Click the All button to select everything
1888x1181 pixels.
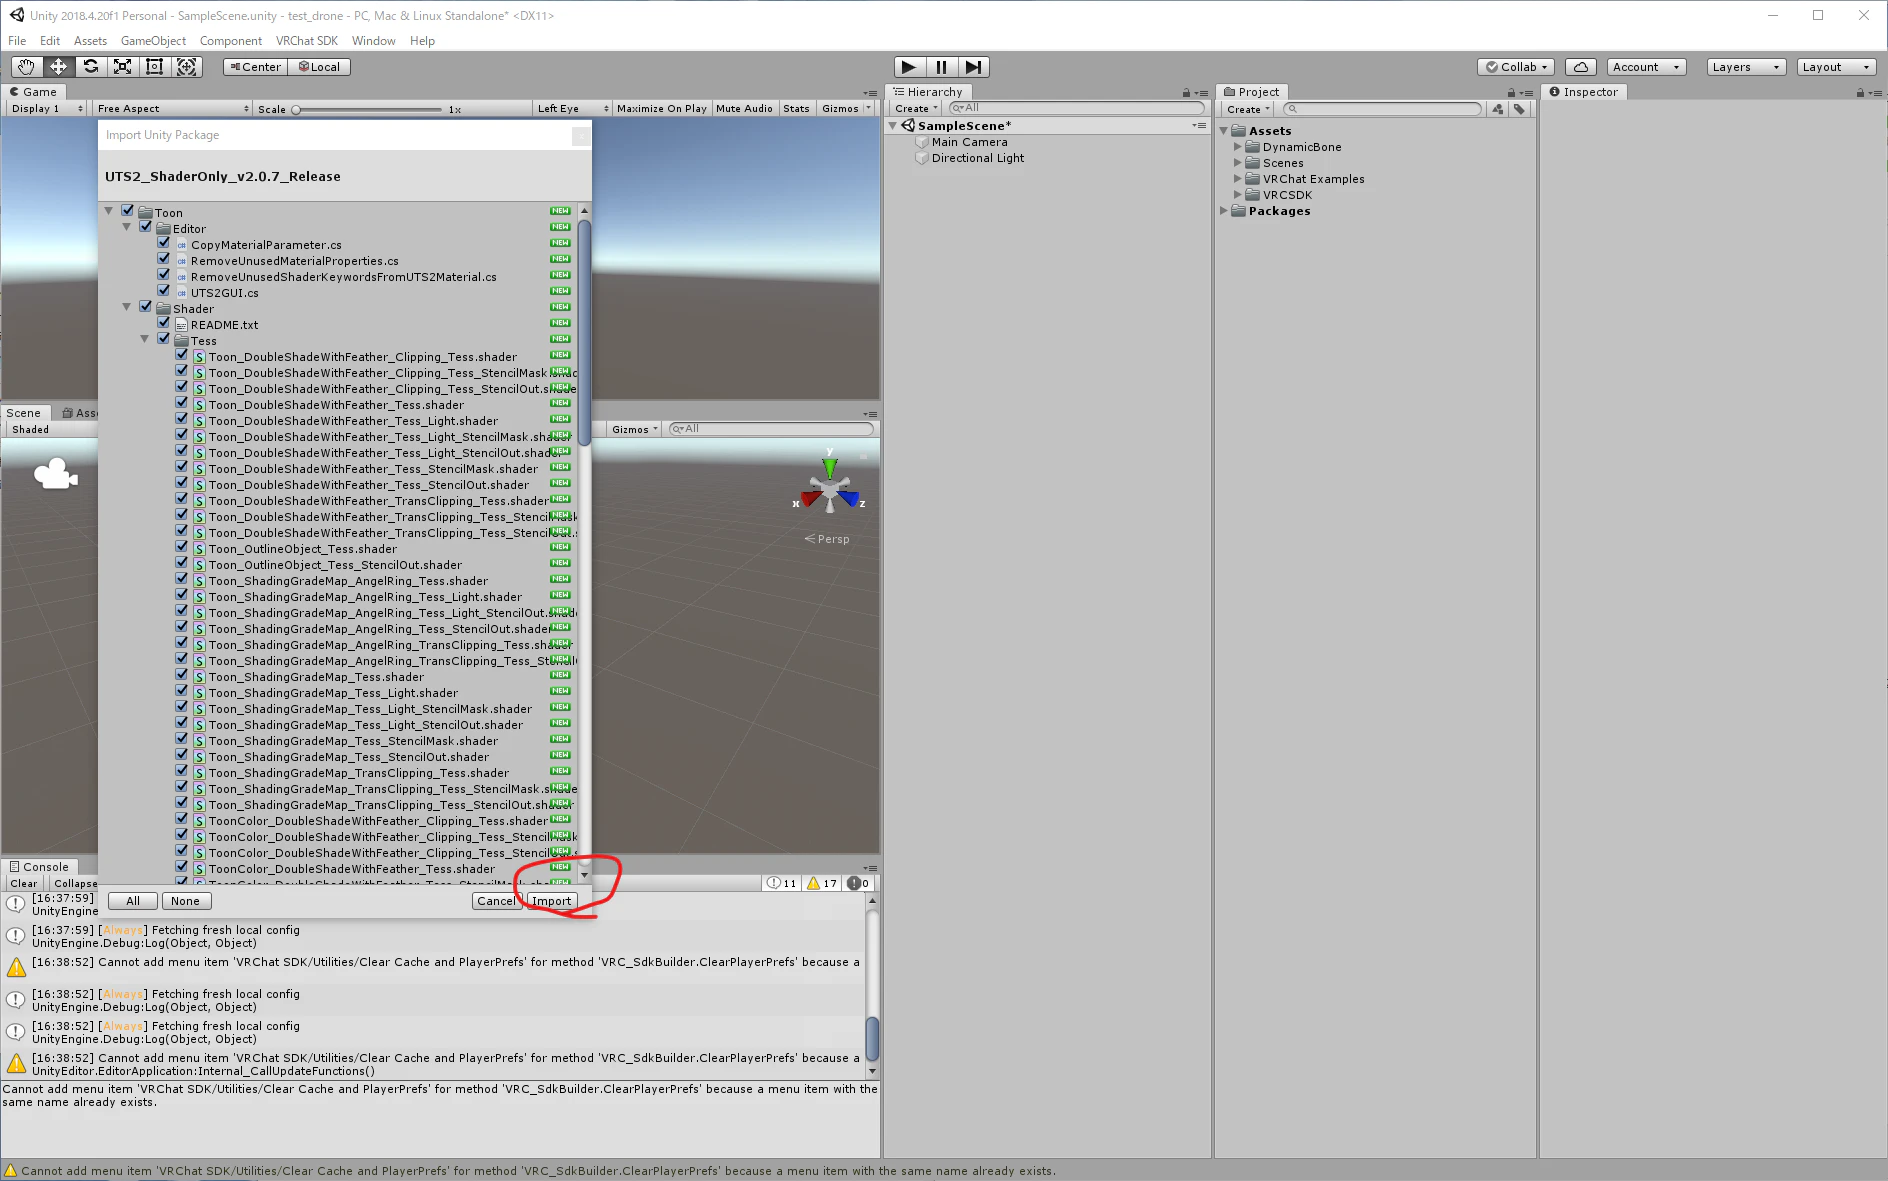tap(133, 901)
